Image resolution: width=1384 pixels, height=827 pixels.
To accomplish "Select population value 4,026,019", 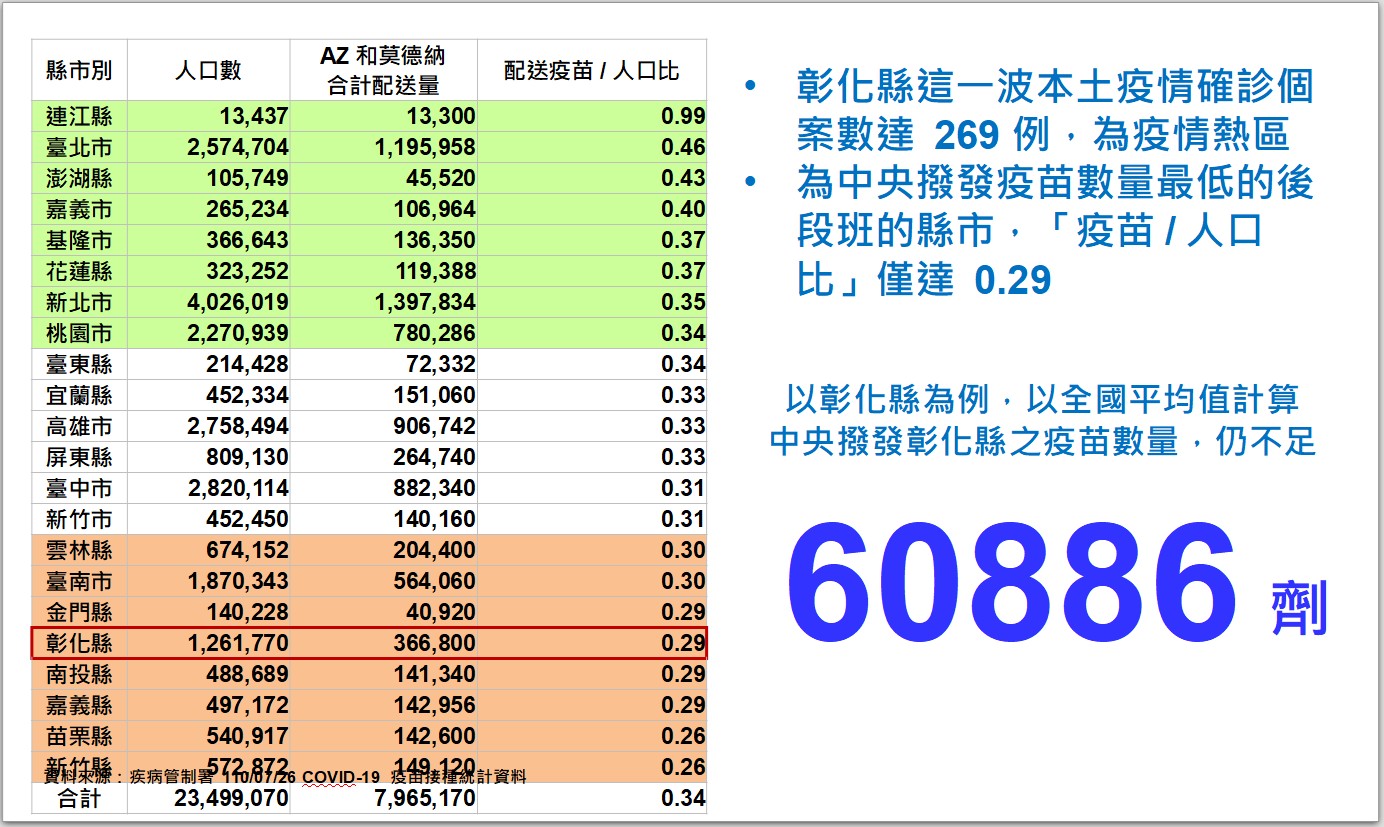I will (238, 302).
